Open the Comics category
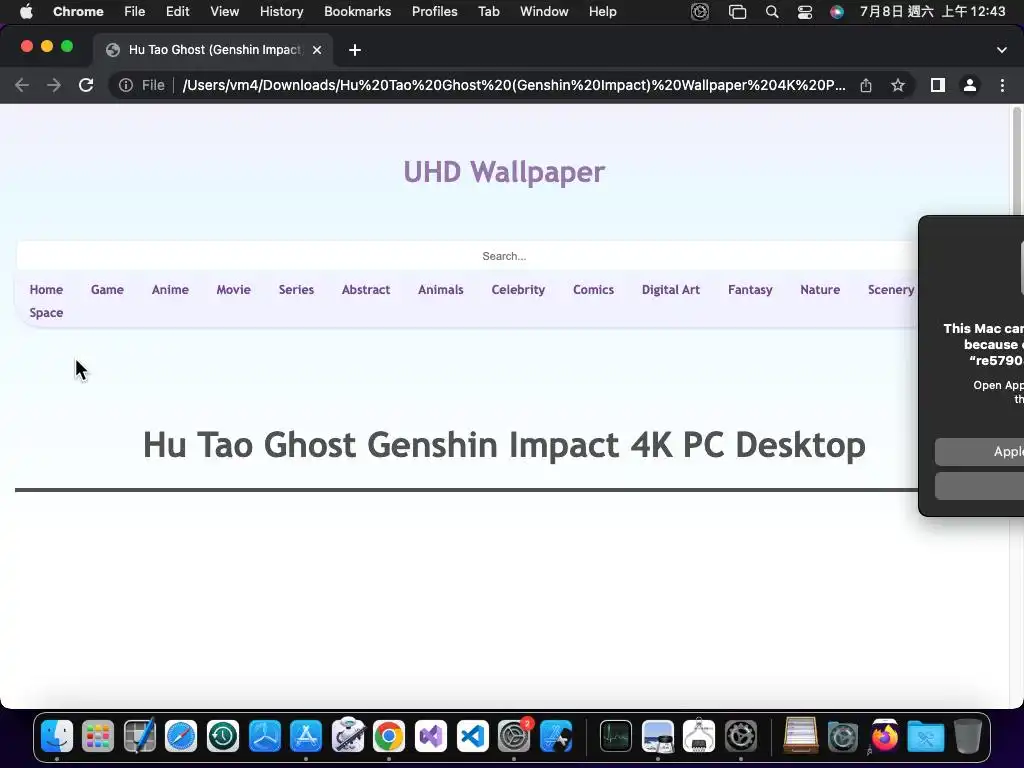The height and width of the screenshot is (768, 1024). [593, 290]
